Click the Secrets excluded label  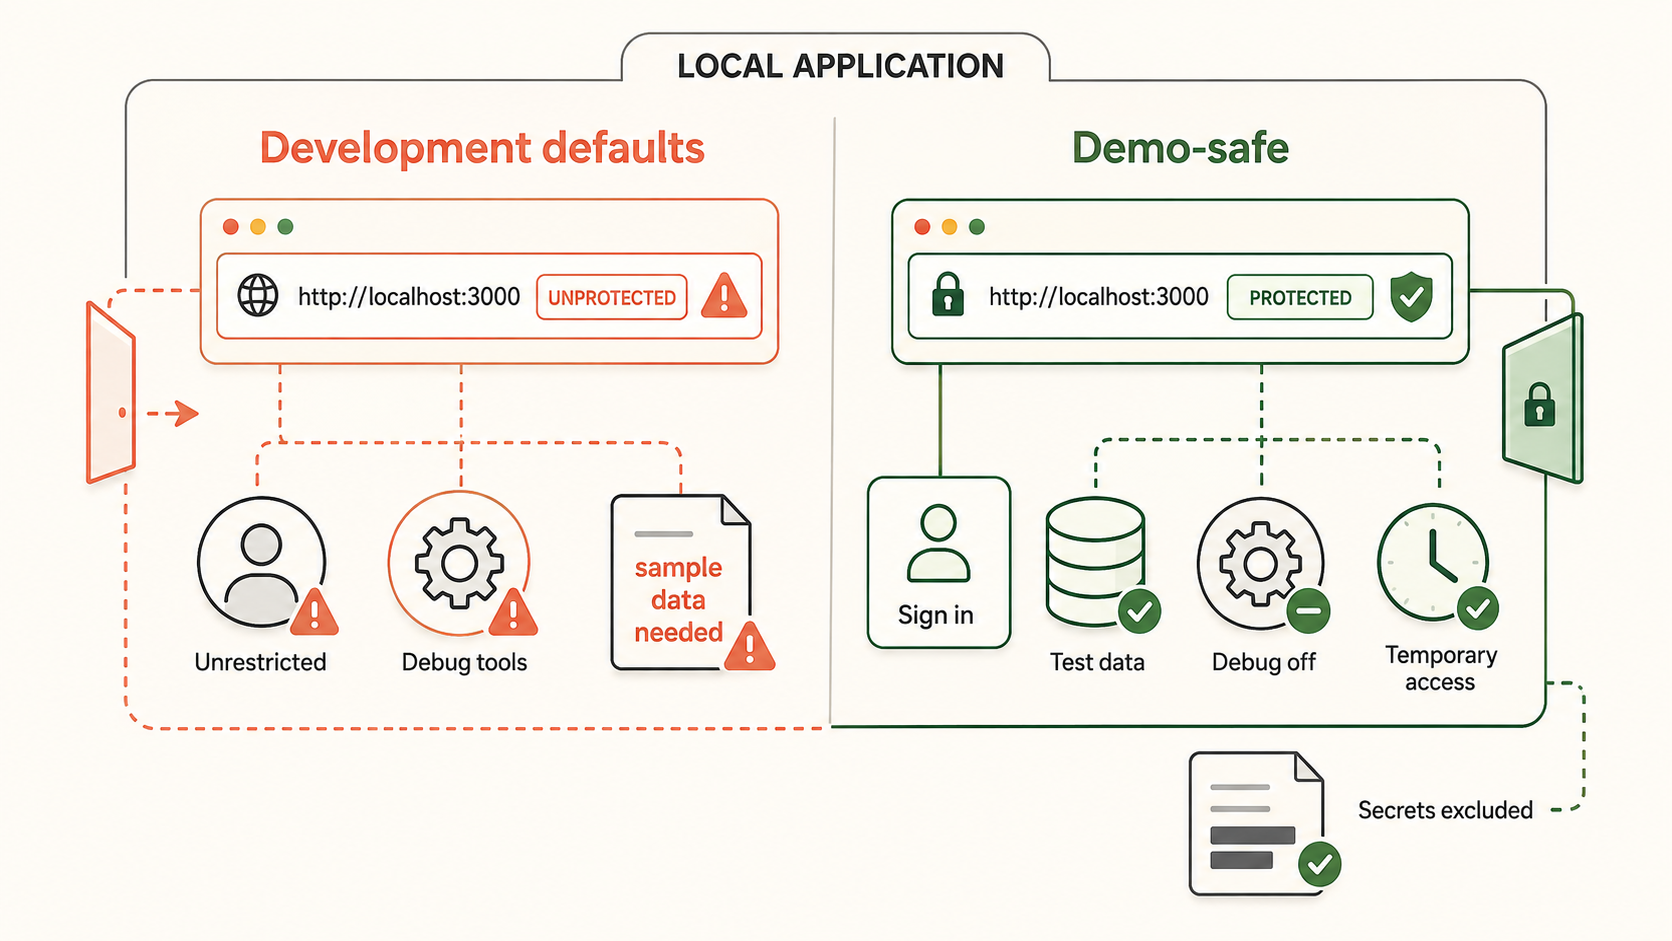pos(1445,810)
